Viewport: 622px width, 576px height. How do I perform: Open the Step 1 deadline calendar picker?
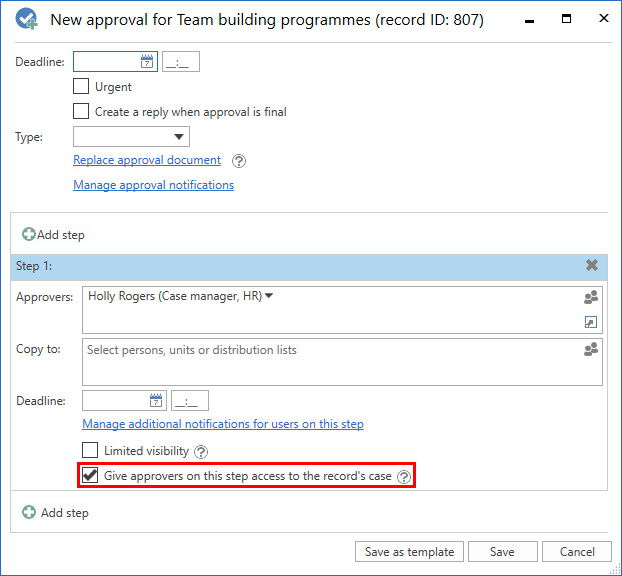click(x=156, y=401)
